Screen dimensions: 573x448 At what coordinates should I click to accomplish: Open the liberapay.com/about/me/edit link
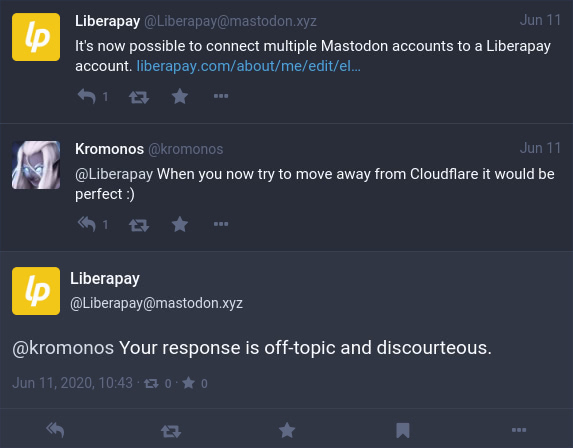click(248, 66)
